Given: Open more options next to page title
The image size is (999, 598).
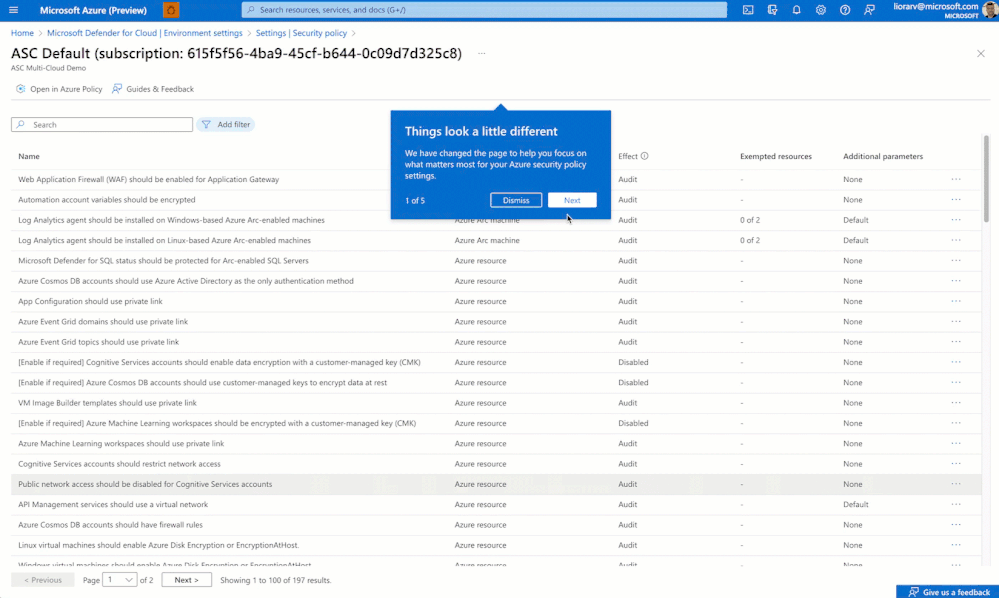Looking at the screenshot, I should [482, 53].
